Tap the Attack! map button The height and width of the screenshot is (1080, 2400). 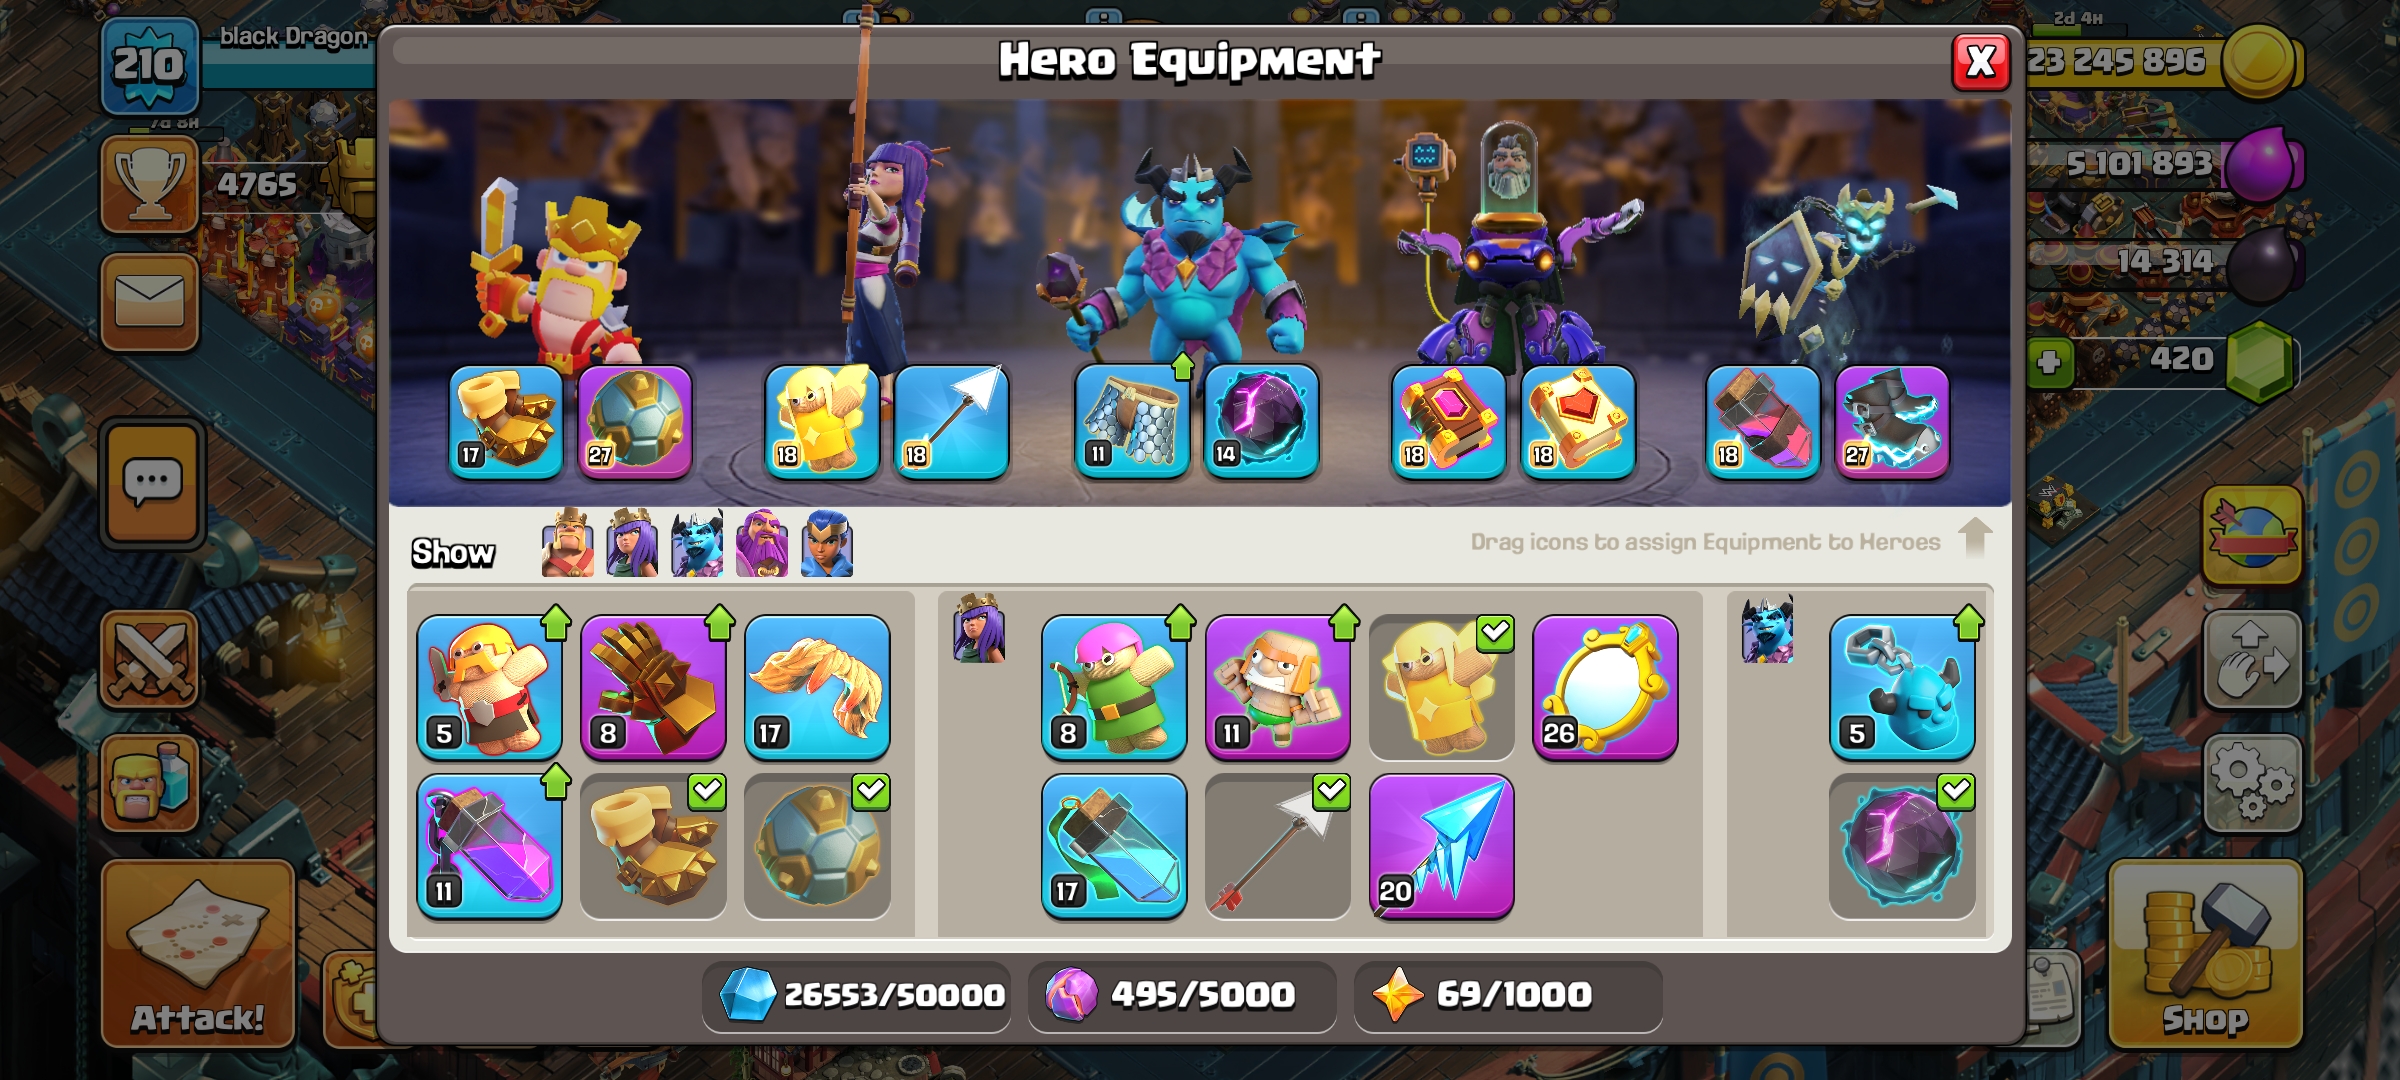(198, 954)
